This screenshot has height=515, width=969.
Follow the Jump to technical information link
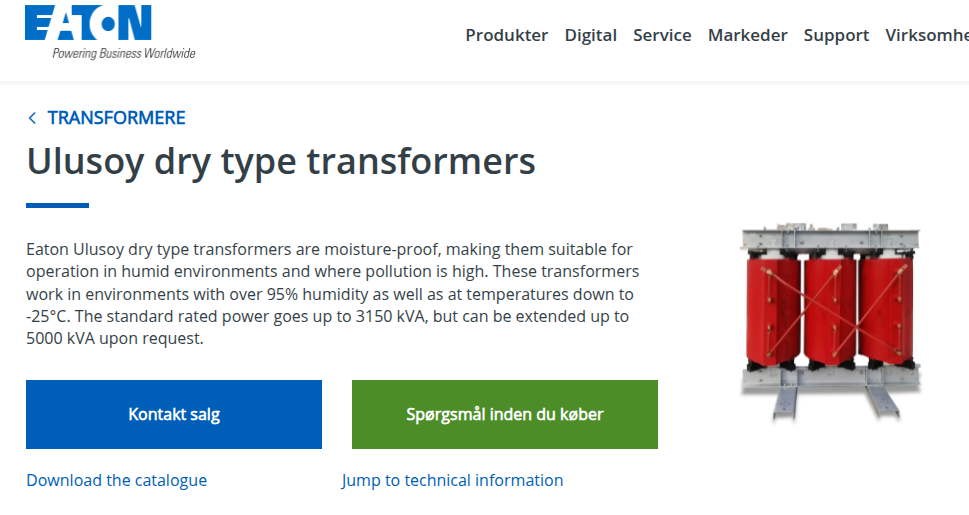pos(452,480)
